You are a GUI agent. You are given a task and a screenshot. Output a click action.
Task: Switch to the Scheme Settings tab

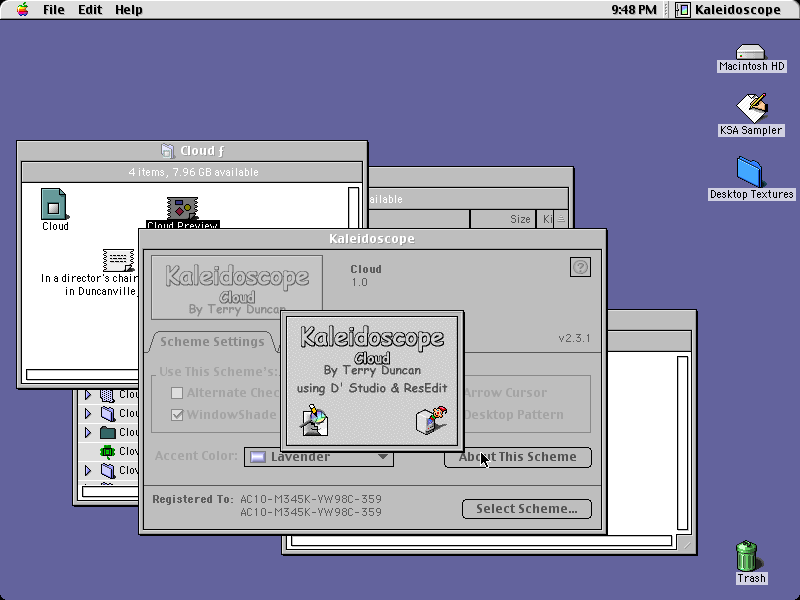point(212,341)
